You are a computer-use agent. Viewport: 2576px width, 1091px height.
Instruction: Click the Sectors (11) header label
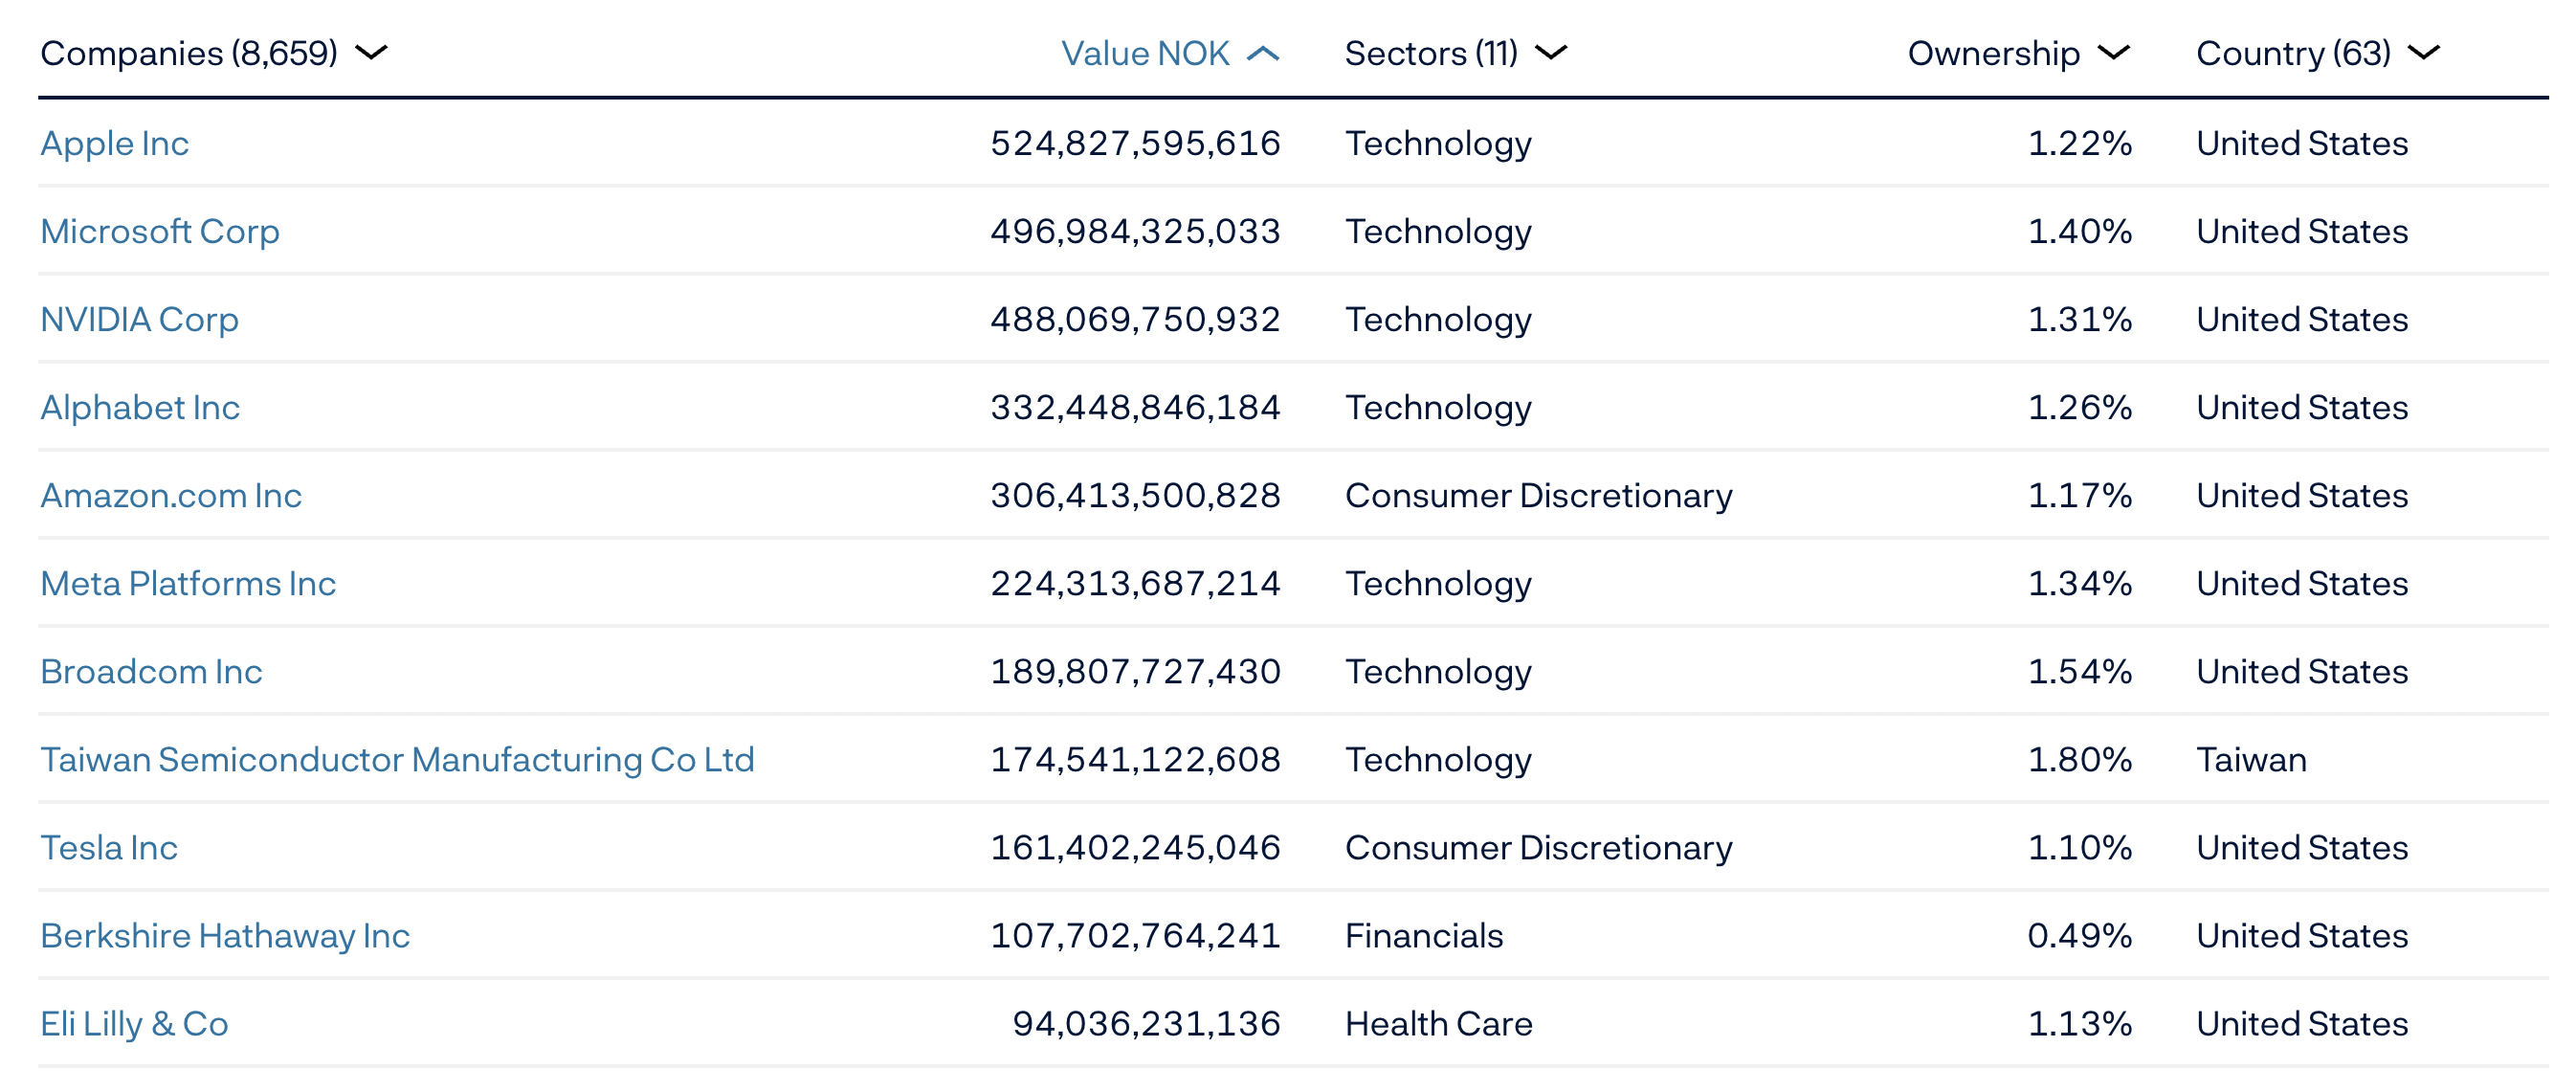pos(1431,53)
